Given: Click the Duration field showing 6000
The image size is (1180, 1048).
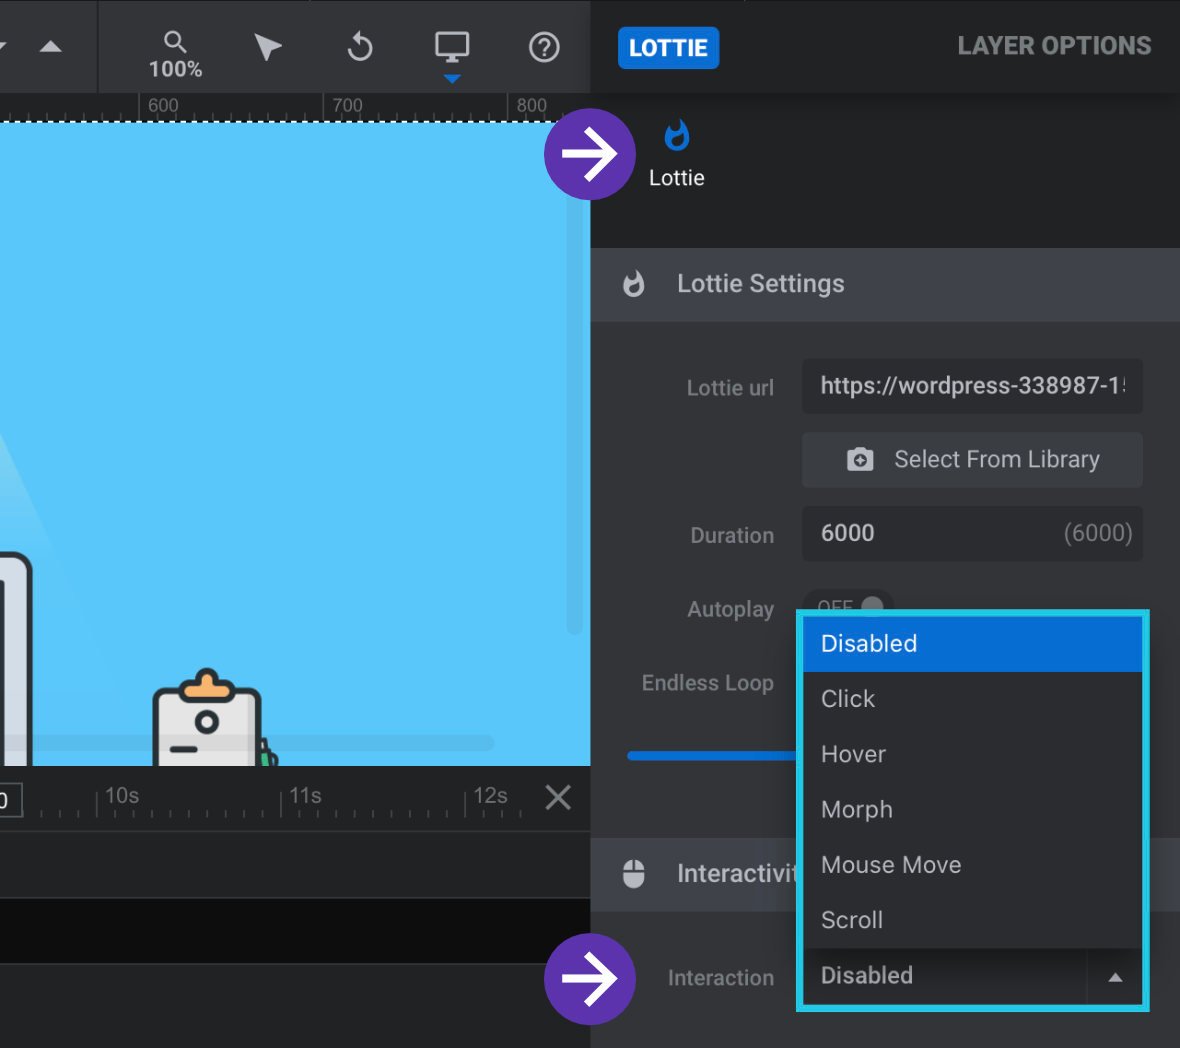Looking at the screenshot, I should [972, 533].
